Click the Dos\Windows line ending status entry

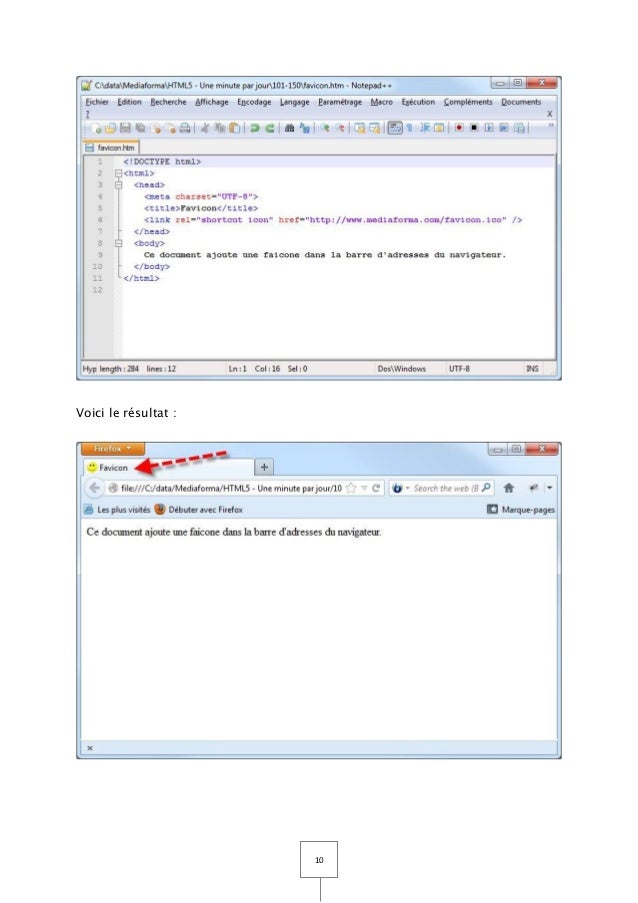402,369
